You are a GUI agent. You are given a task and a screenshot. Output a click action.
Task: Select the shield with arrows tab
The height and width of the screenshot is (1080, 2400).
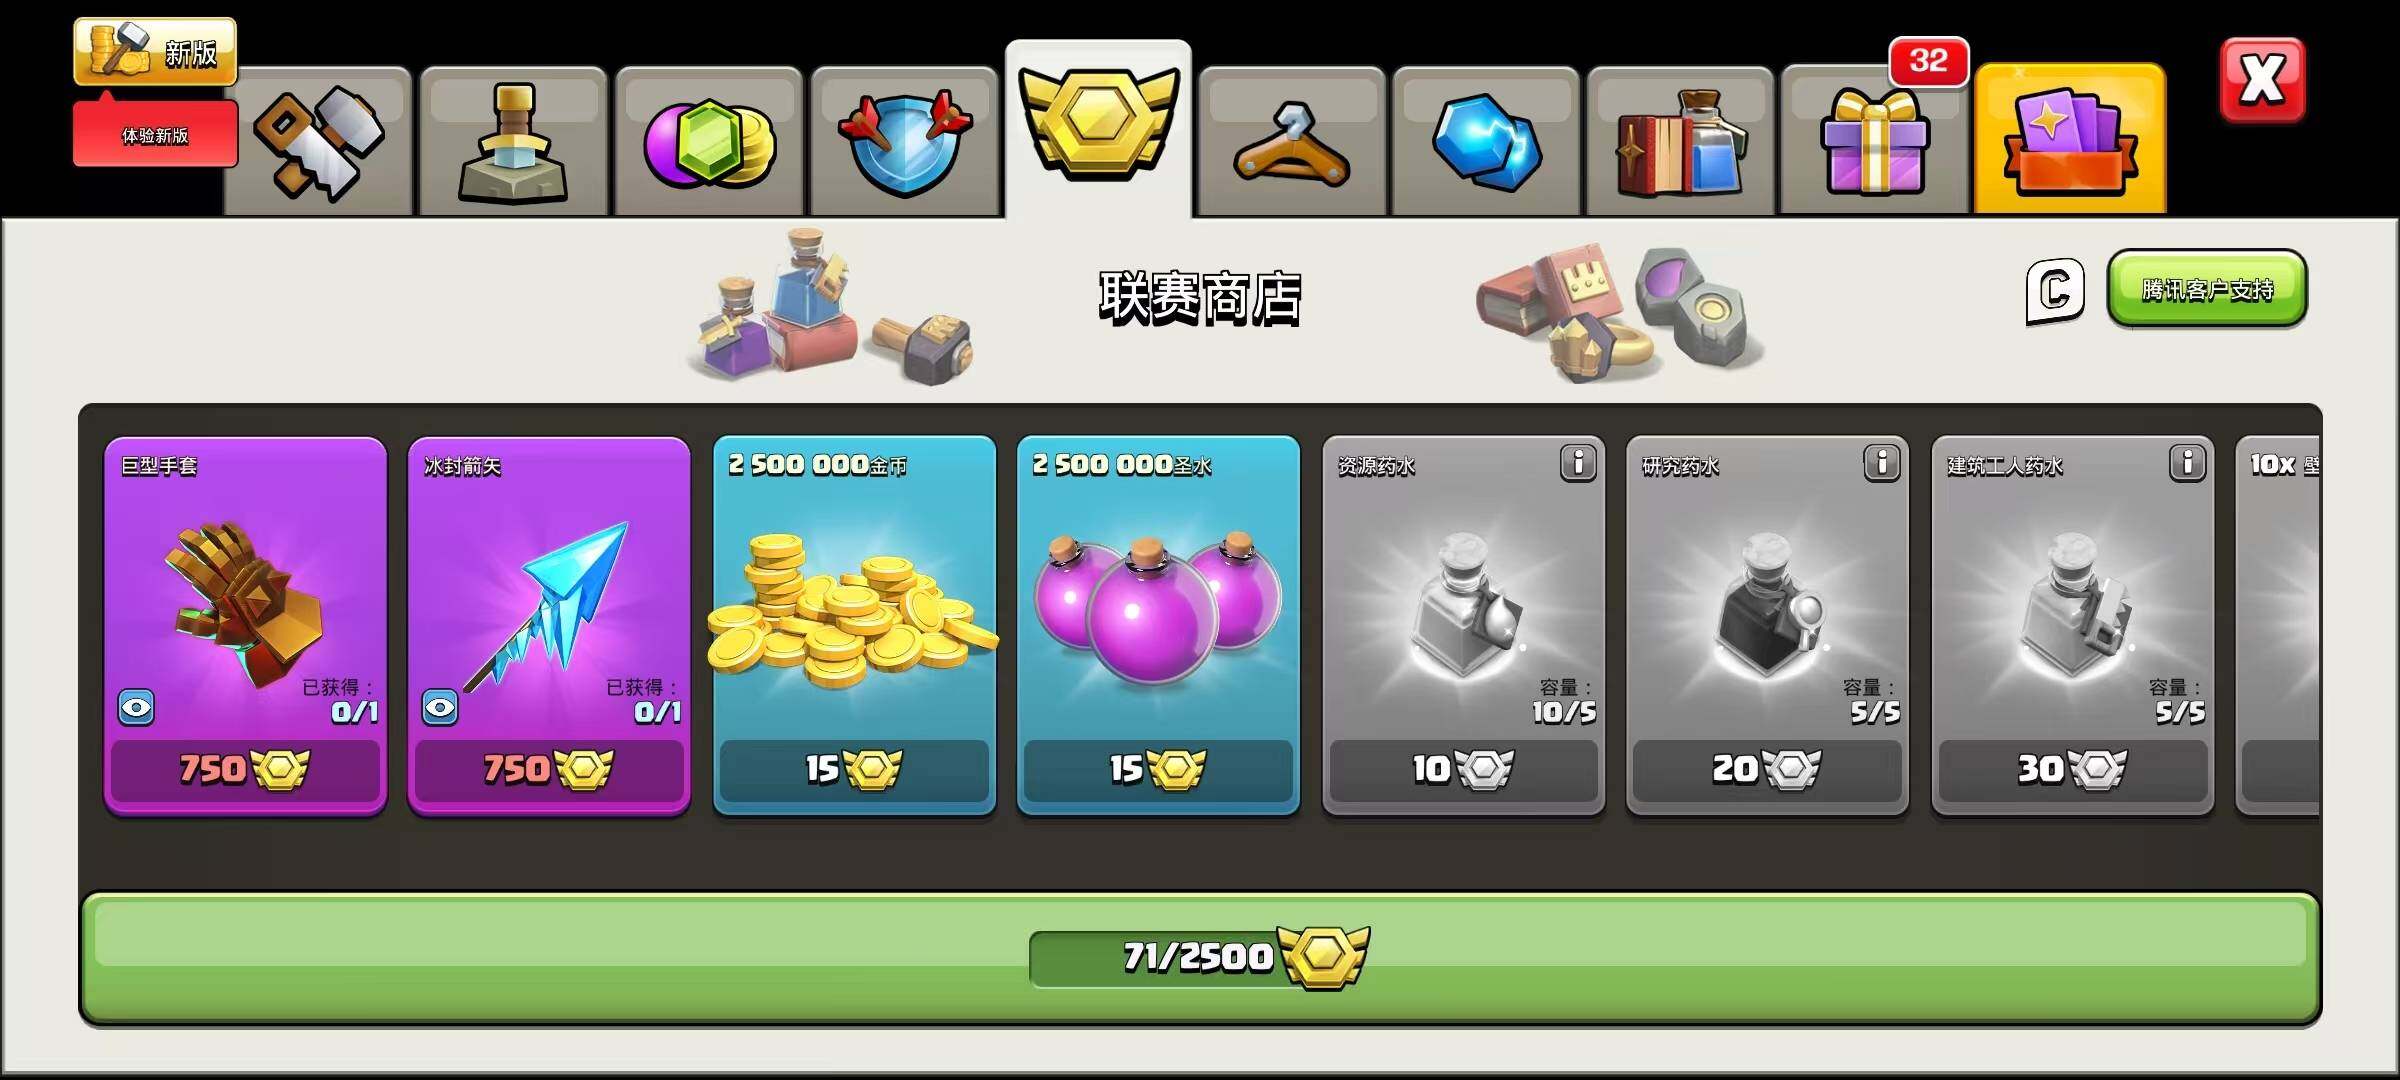(904, 141)
